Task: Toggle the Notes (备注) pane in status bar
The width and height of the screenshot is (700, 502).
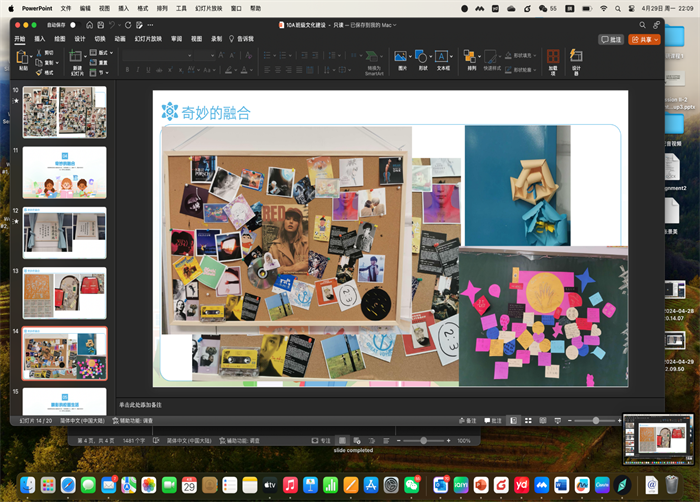Action: 467,421
